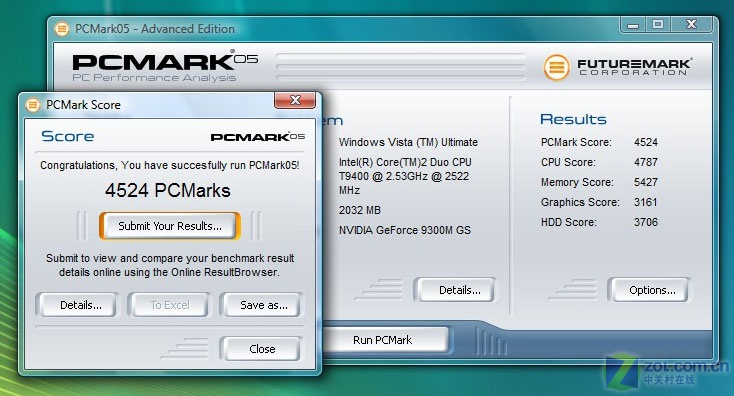Click the Online ResultBrowser description text
The width and height of the screenshot is (734, 396).
[169, 265]
